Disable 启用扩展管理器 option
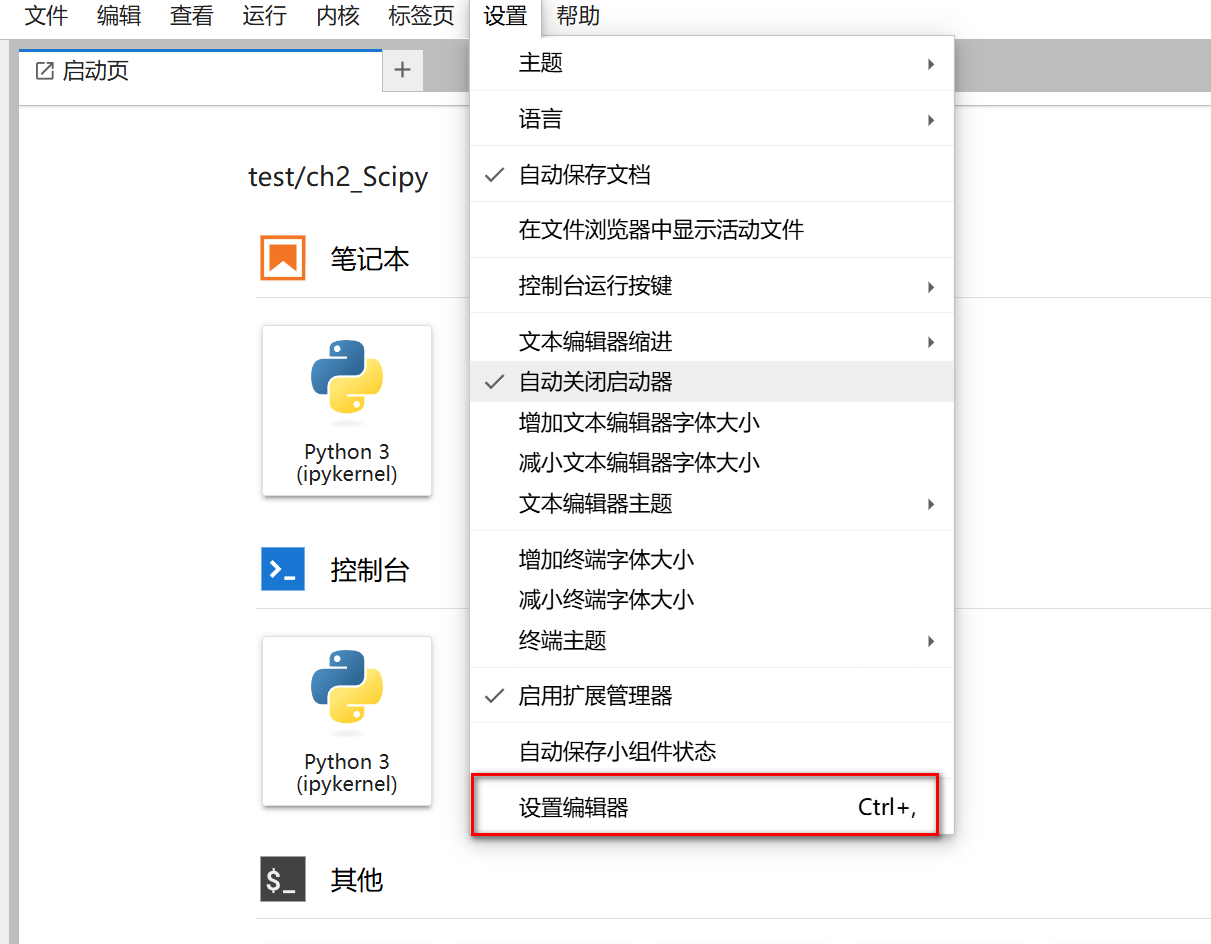The width and height of the screenshot is (1211, 944). [x=595, y=696]
